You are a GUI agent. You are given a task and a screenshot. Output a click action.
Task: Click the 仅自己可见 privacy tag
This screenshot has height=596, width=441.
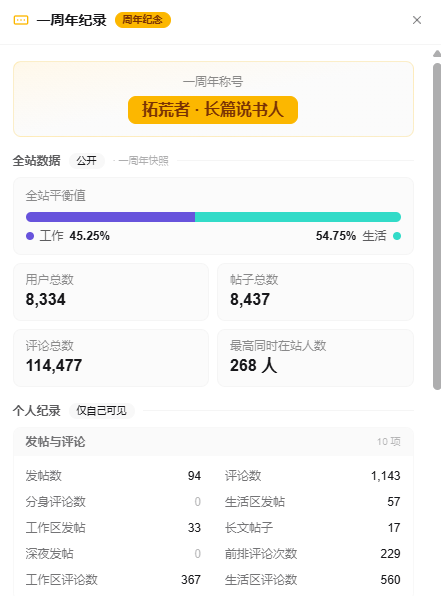102,411
